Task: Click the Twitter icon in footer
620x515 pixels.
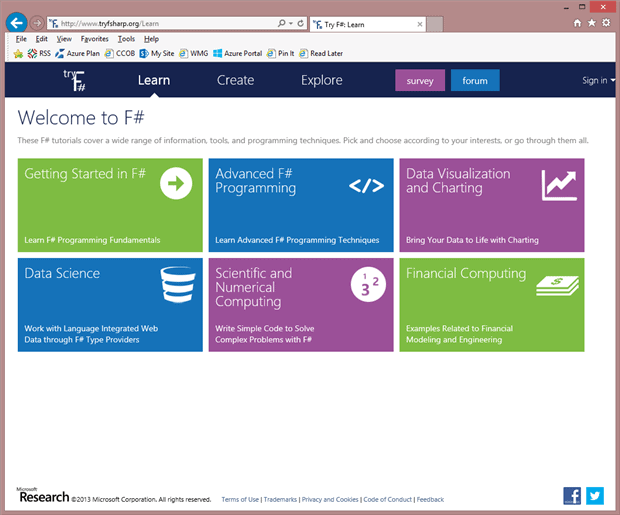Action: pos(595,496)
